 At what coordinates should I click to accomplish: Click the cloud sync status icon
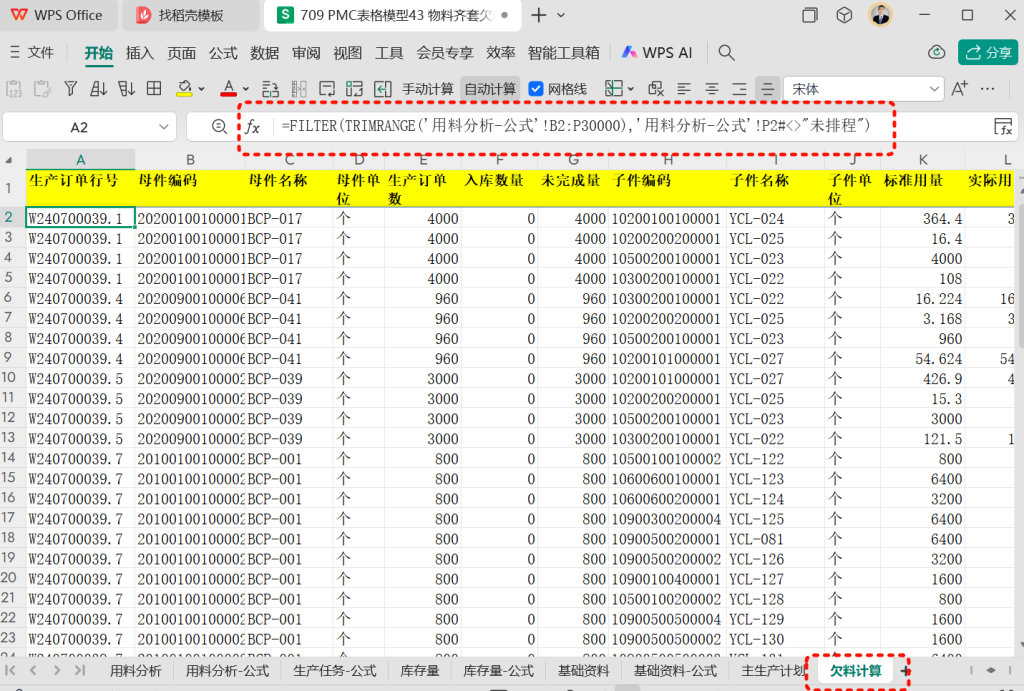click(936, 52)
